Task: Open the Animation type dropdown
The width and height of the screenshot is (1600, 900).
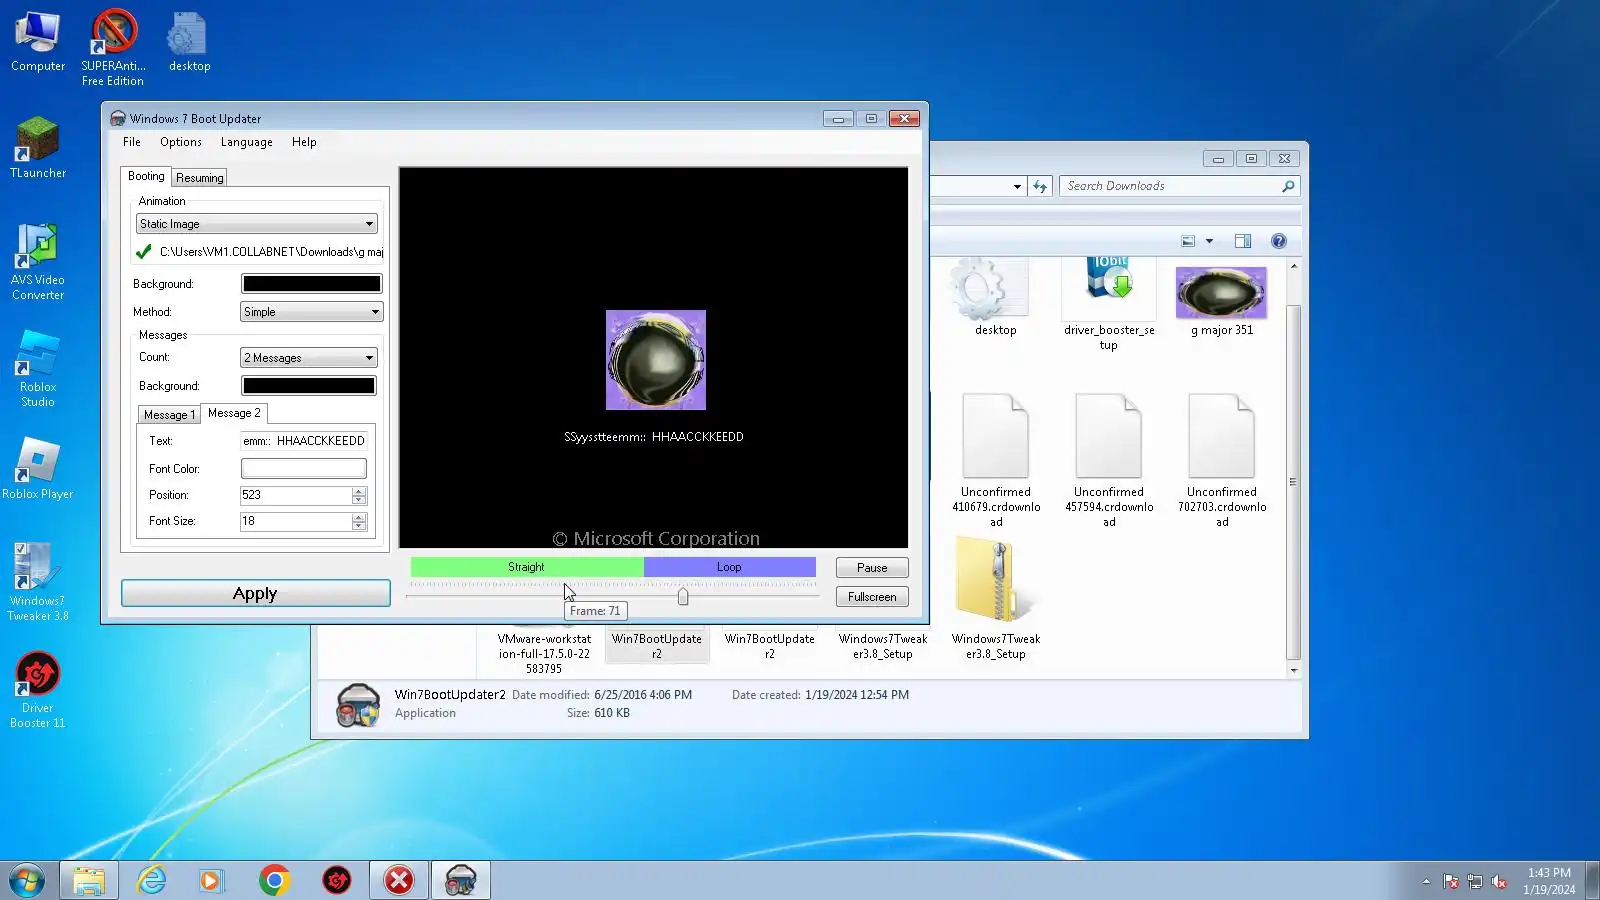Action: (256, 224)
